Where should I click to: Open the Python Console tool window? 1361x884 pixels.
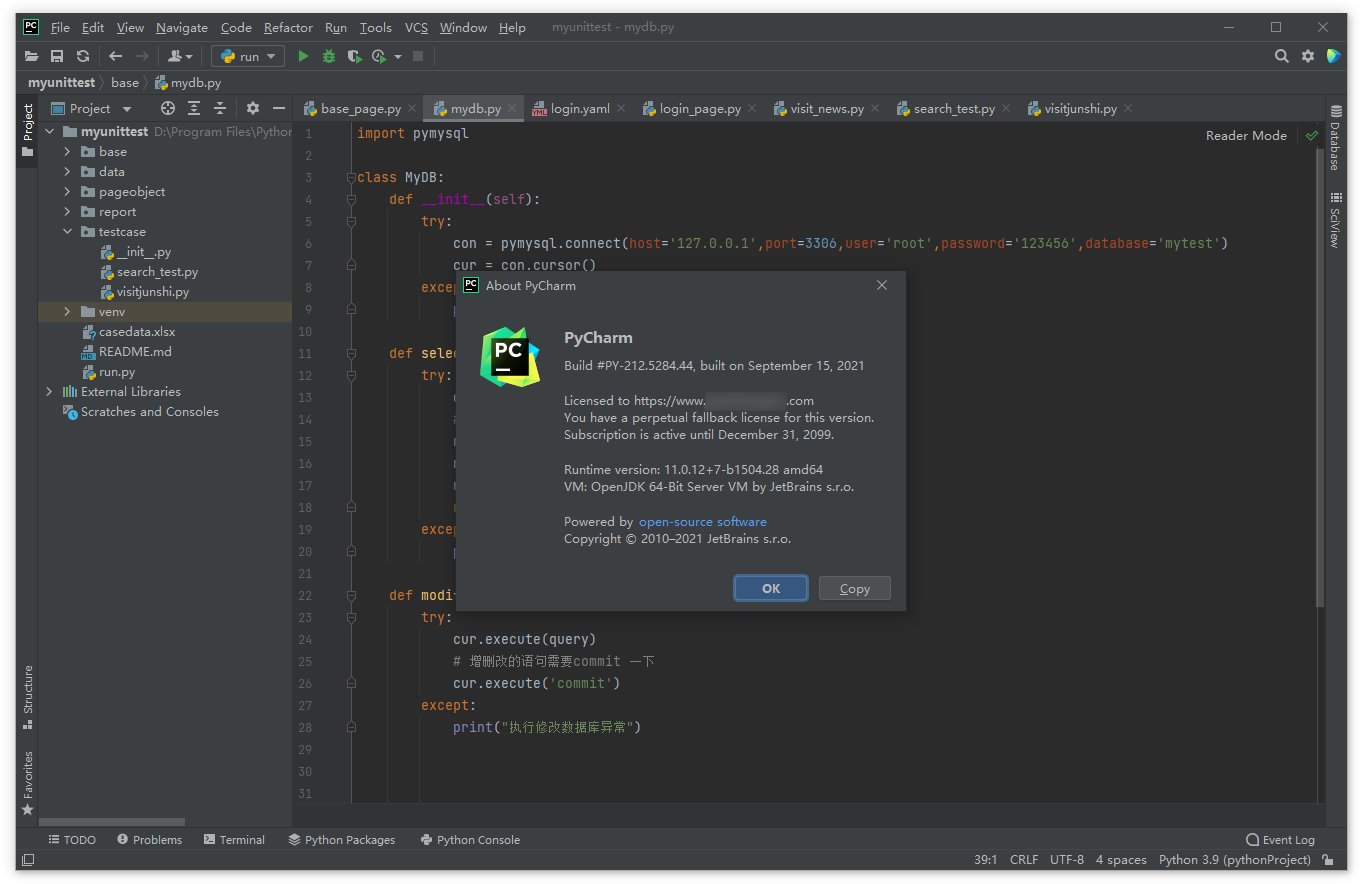[470, 840]
